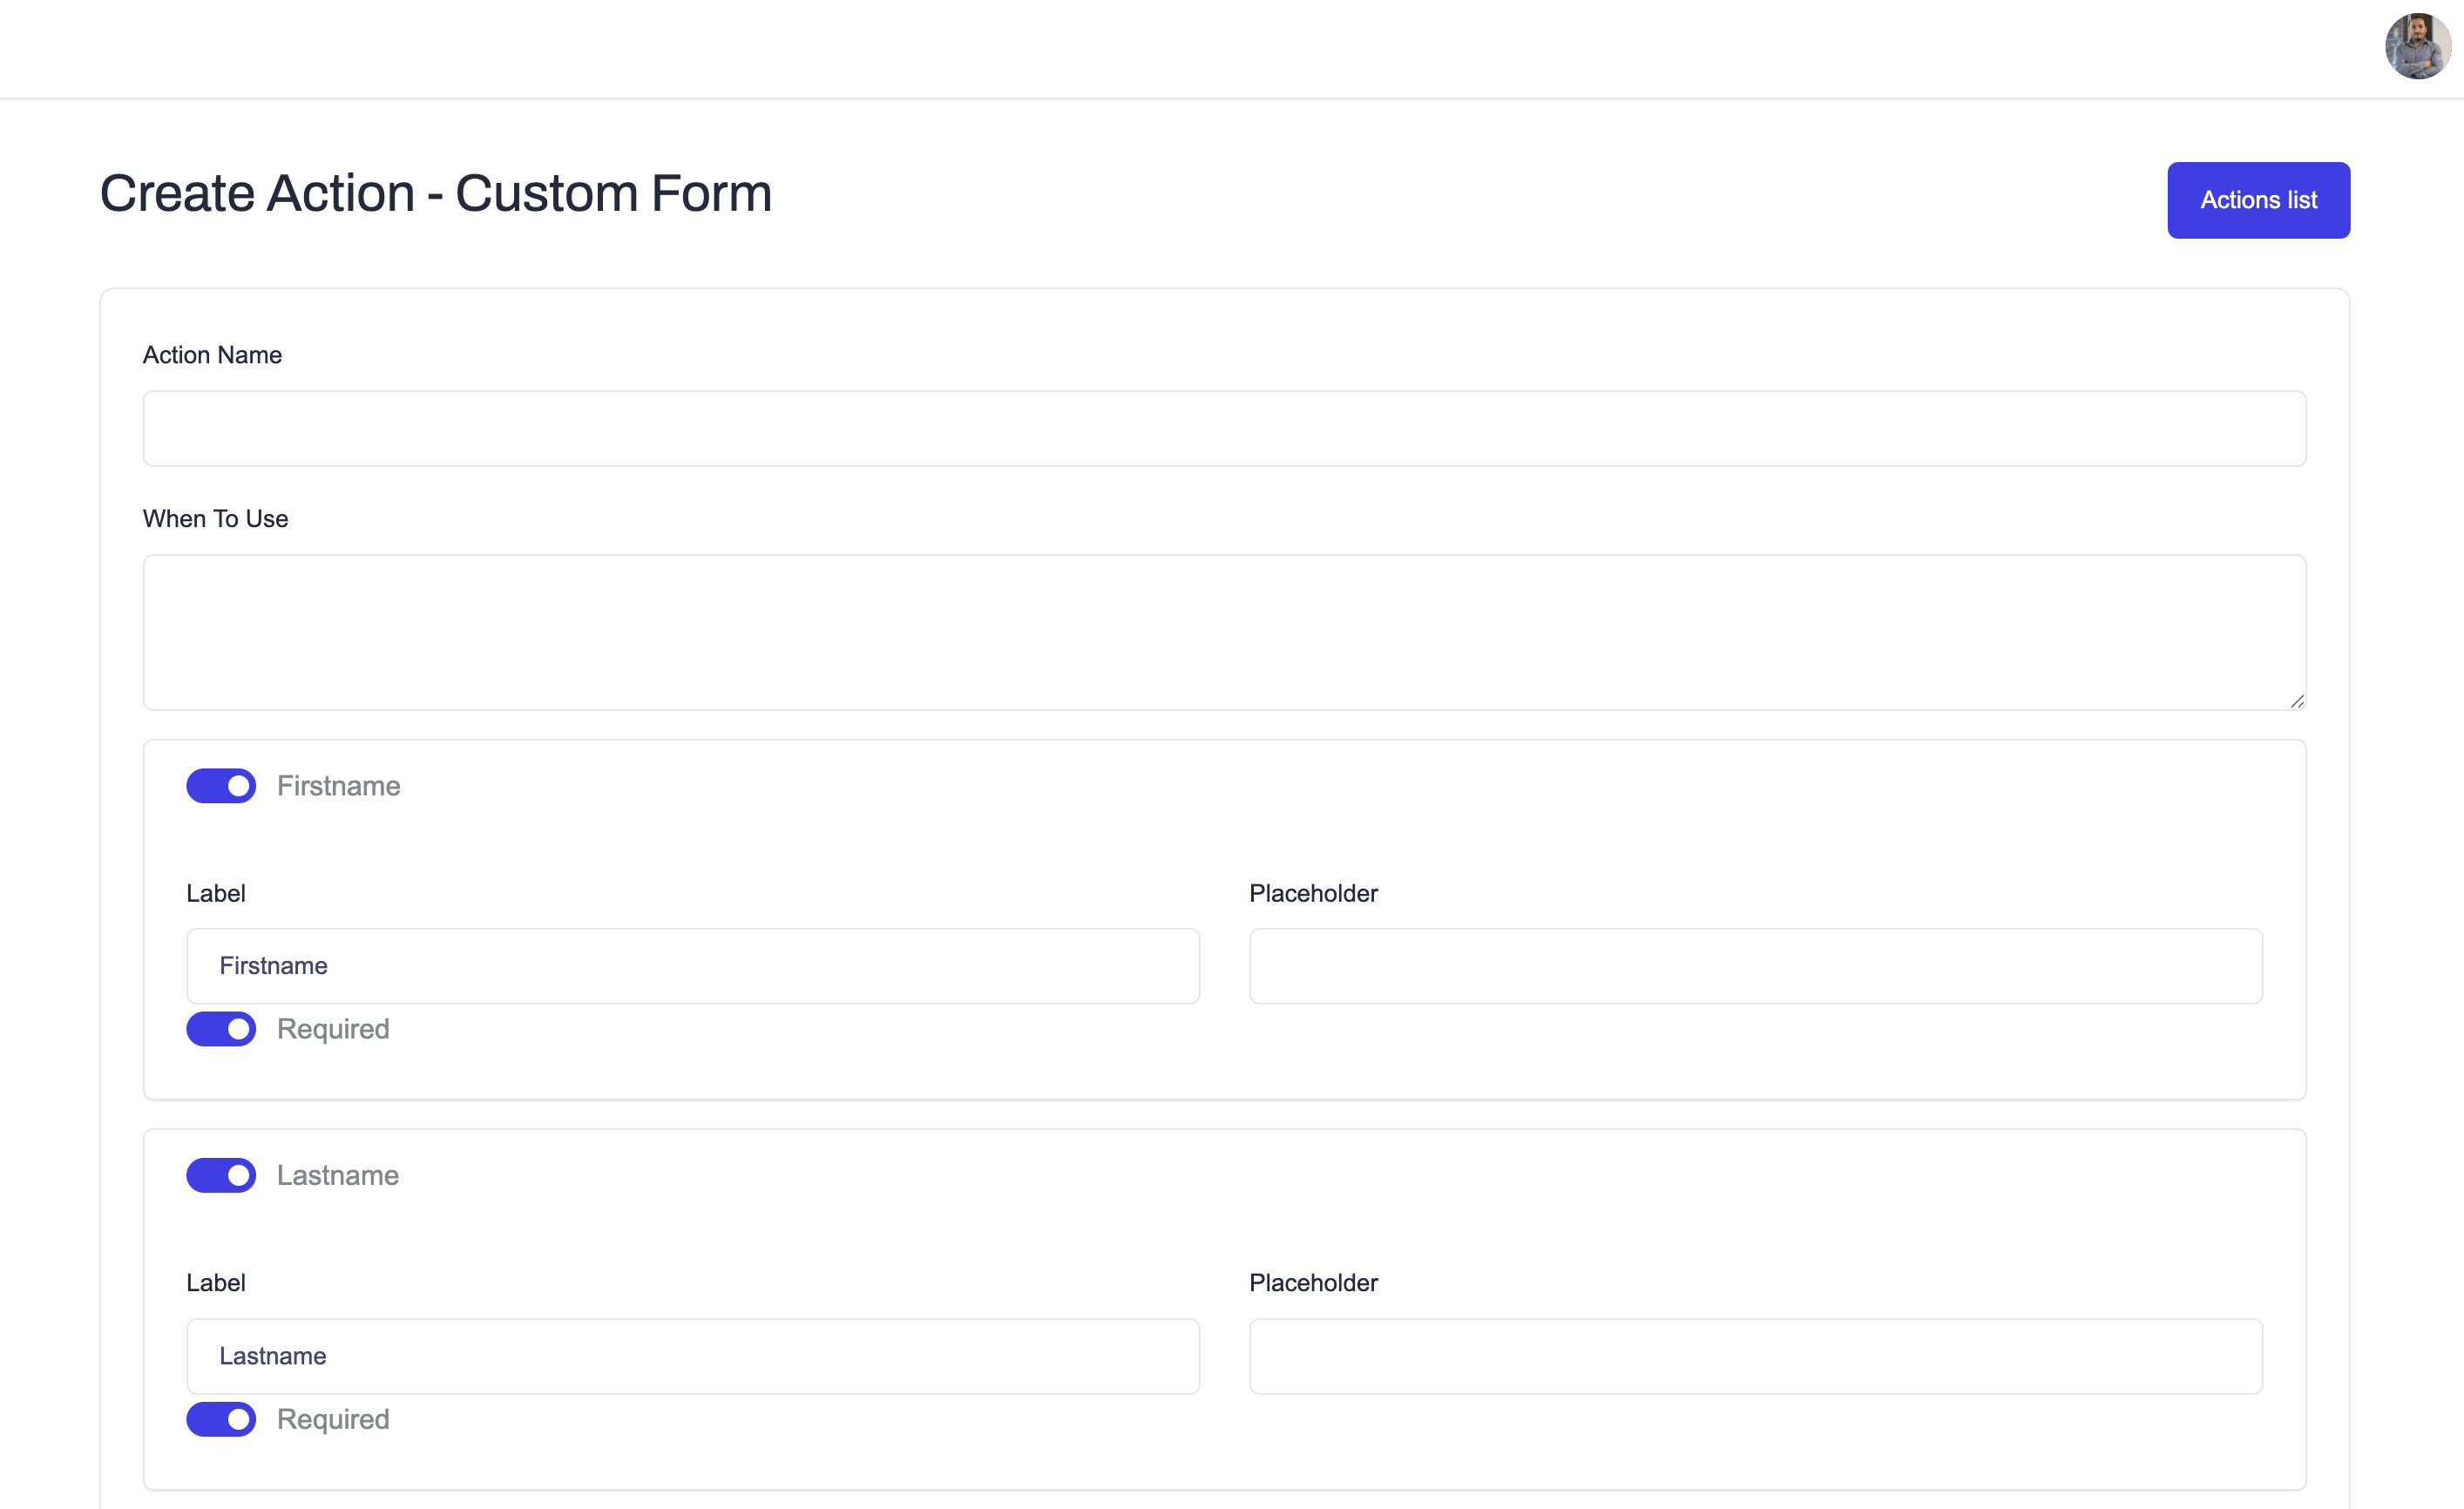This screenshot has height=1509, width=2464.
Task: Click the Firstname Placeholder input
Action: point(1755,966)
